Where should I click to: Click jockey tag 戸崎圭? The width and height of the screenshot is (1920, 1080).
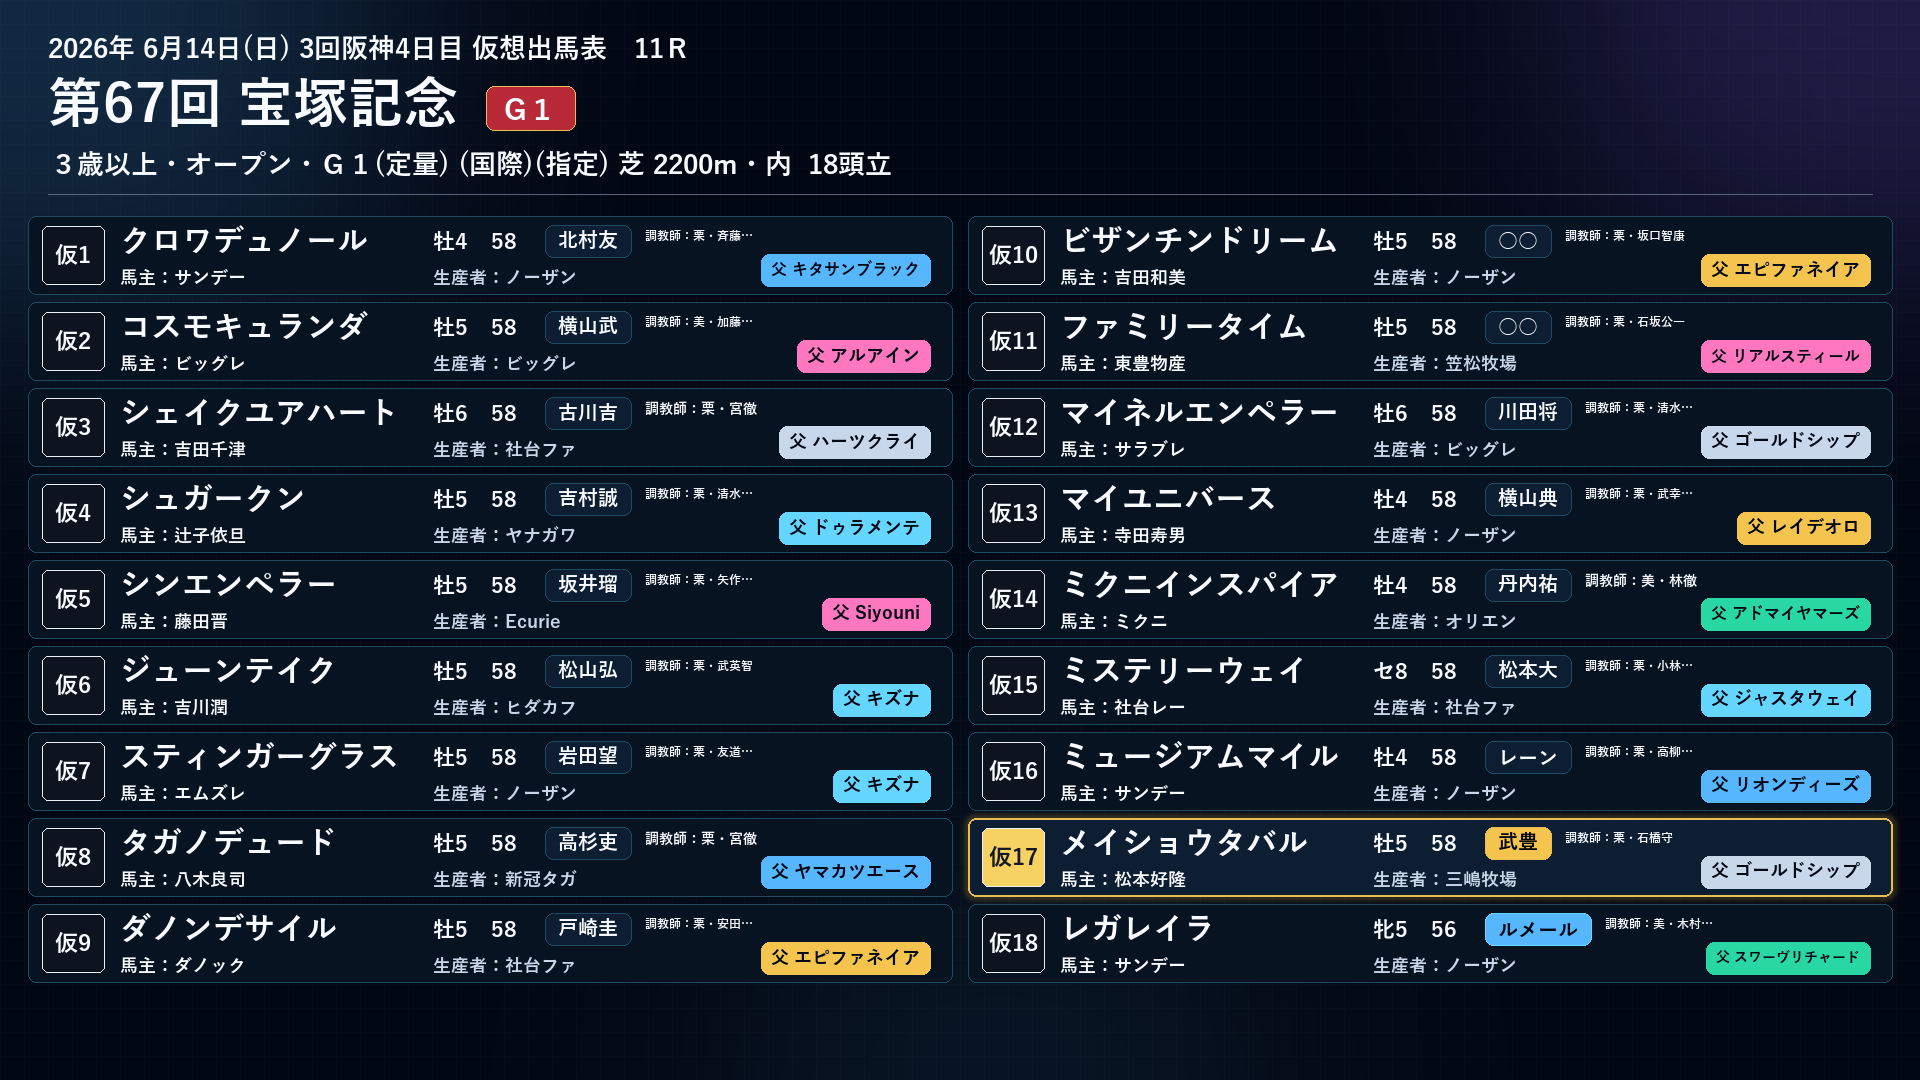[588, 929]
